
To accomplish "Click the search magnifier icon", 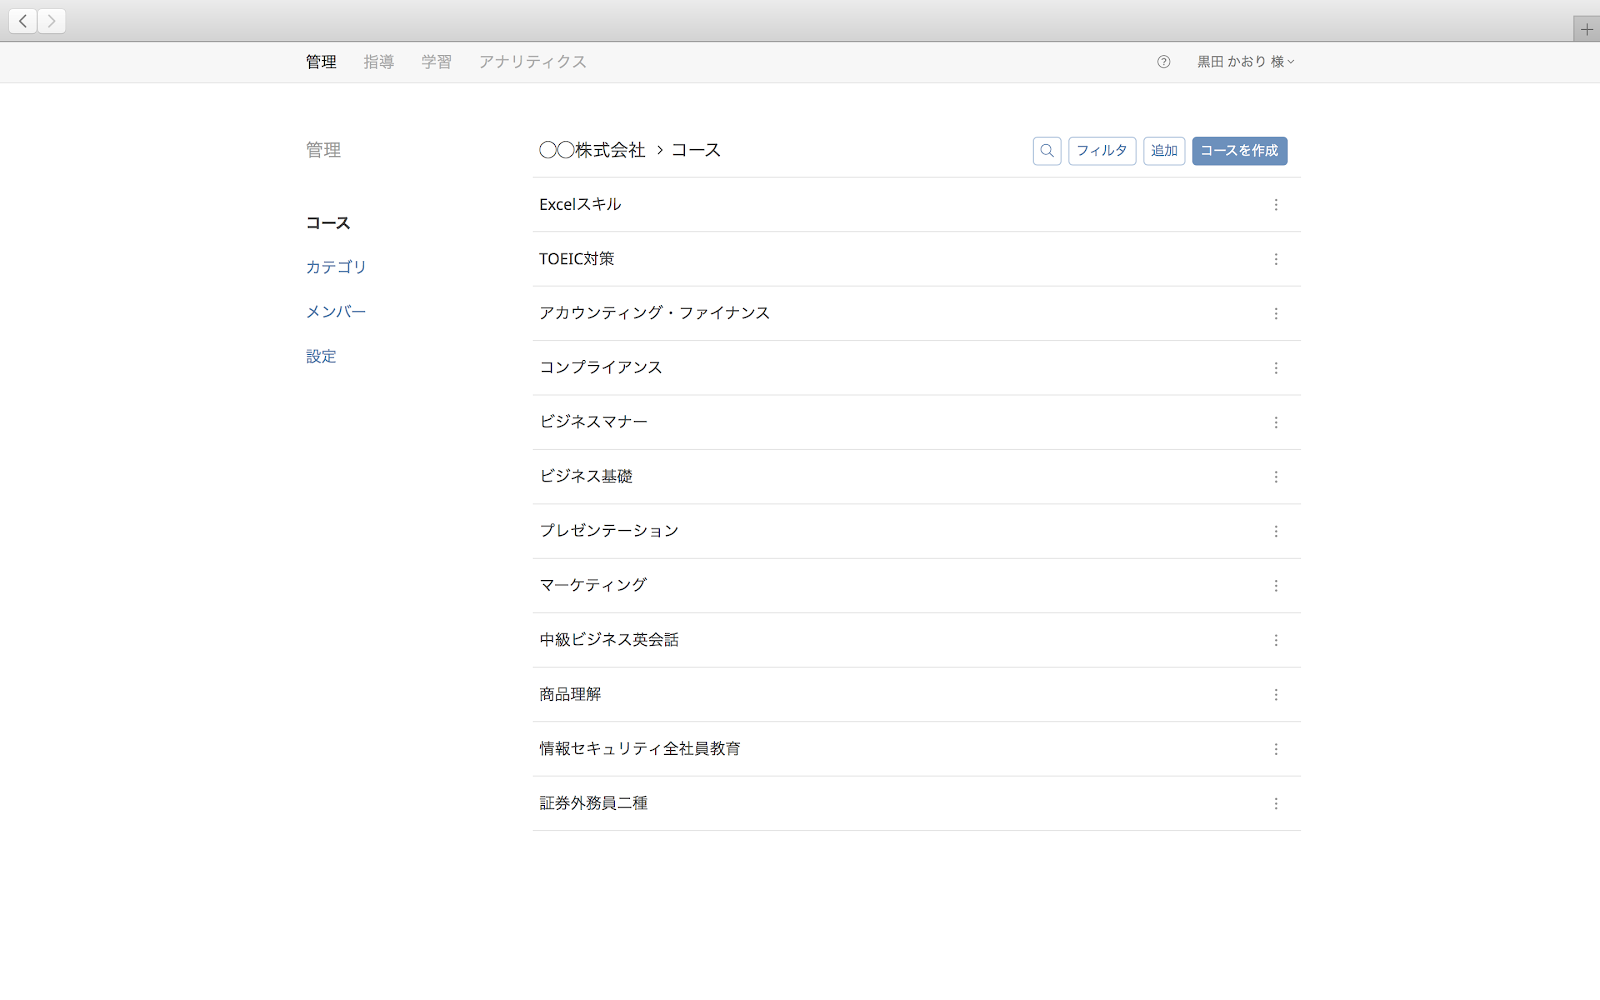I will 1047,151.
